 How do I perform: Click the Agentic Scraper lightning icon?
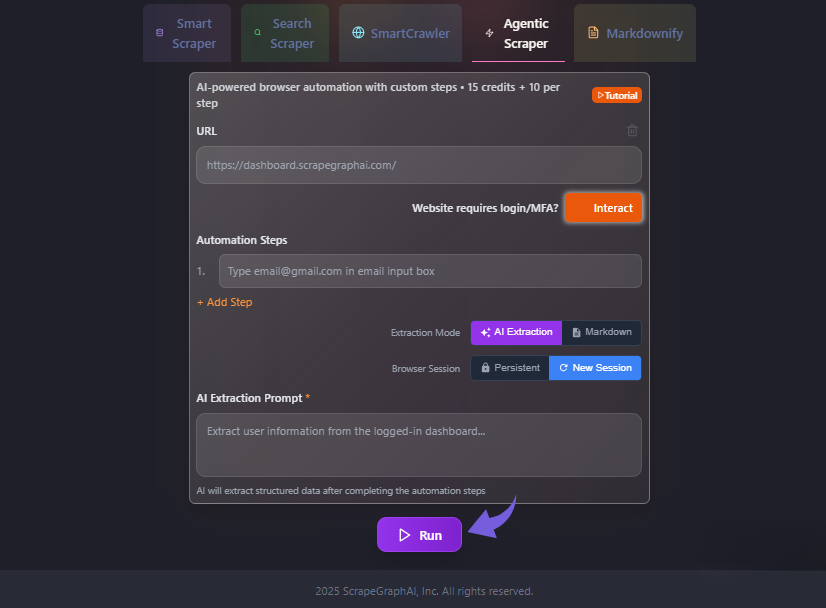tap(489, 33)
